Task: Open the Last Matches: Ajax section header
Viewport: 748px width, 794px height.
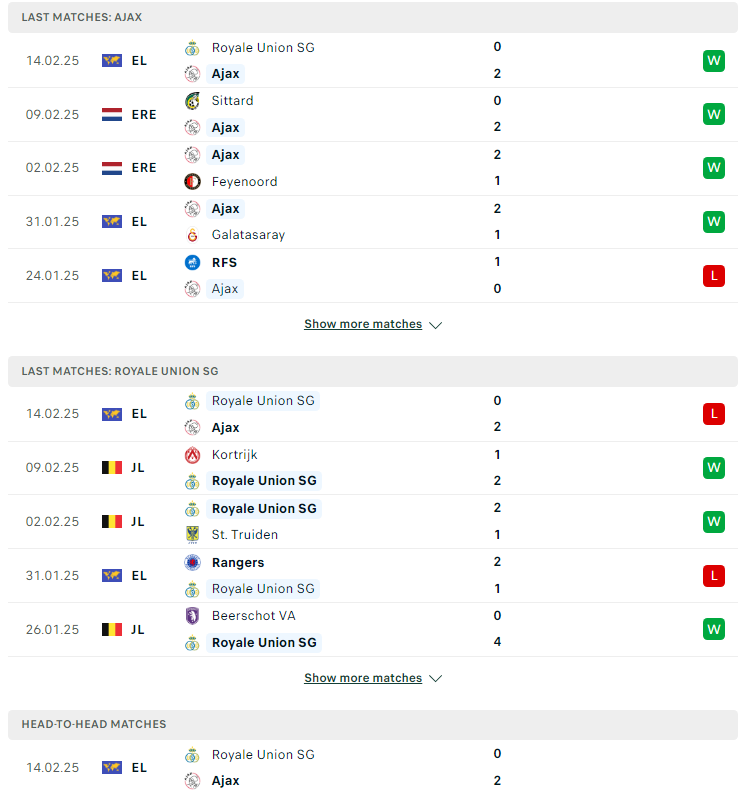Action: click(x=373, y=17)
